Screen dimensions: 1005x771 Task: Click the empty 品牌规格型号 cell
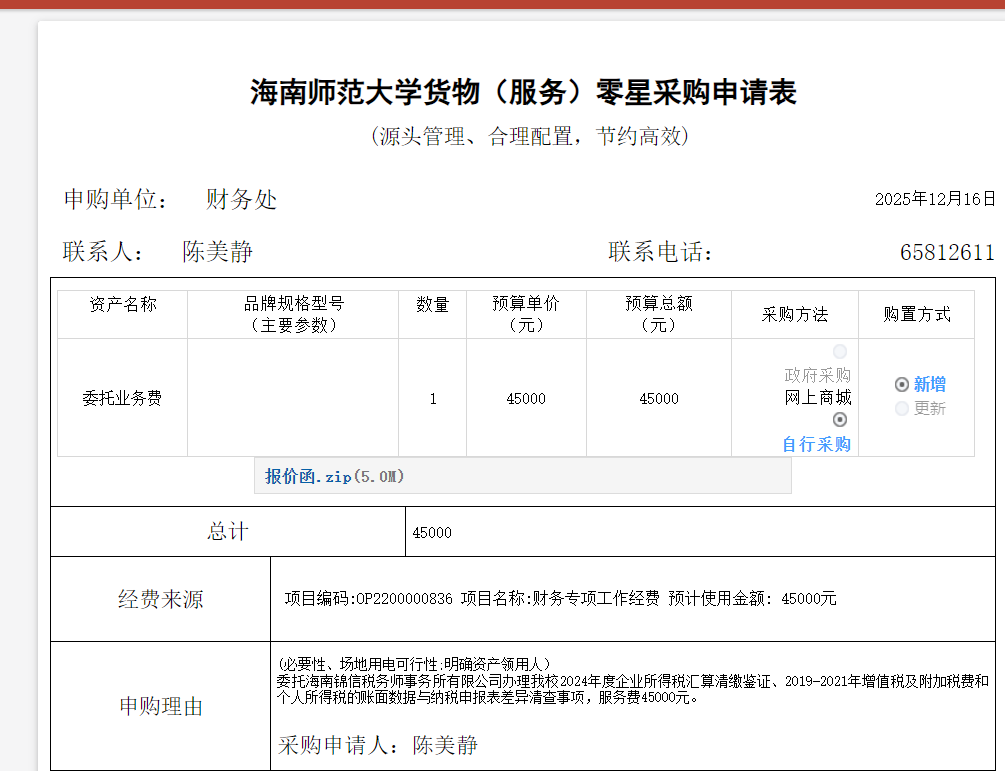tap(293, 398)
